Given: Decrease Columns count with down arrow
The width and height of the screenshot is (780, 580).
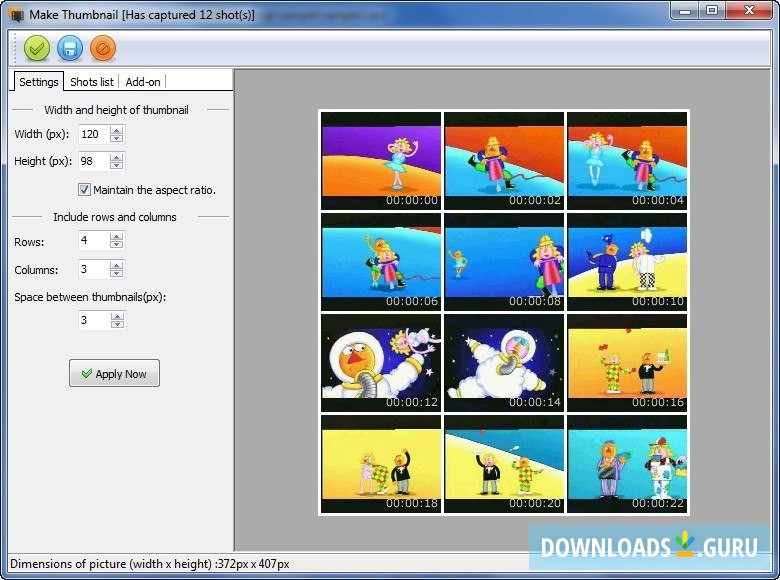Looking at the screenshot, I should (117, 274).
